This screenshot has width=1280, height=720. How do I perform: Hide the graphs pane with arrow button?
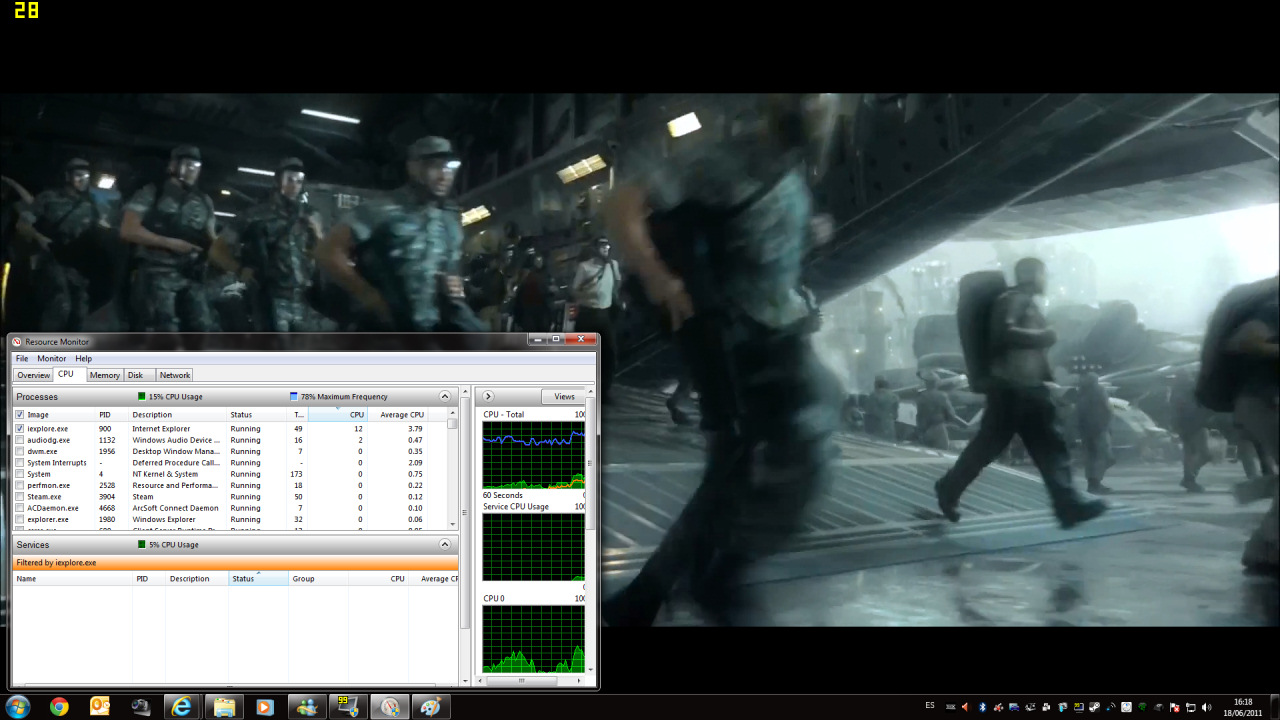(x=489, y=397)
